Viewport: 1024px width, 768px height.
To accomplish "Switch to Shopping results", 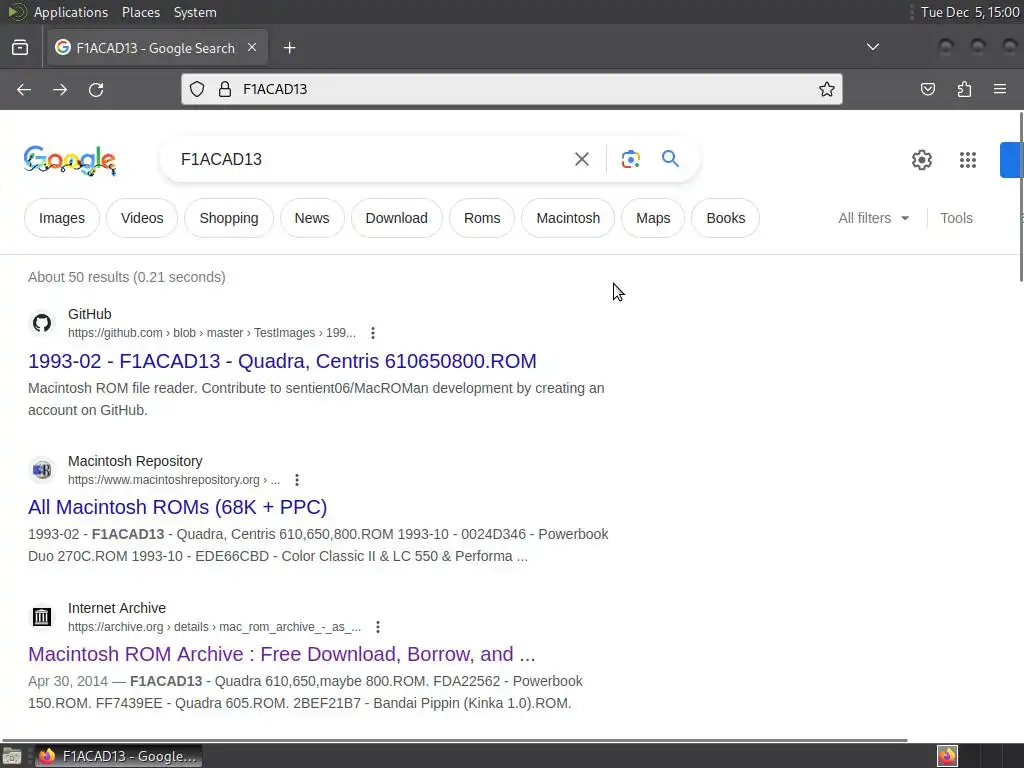I will [229, 218].
